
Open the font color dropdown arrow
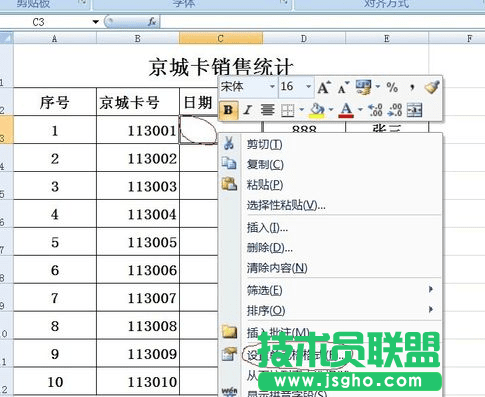pyautogui.click(x=360, y=109)
